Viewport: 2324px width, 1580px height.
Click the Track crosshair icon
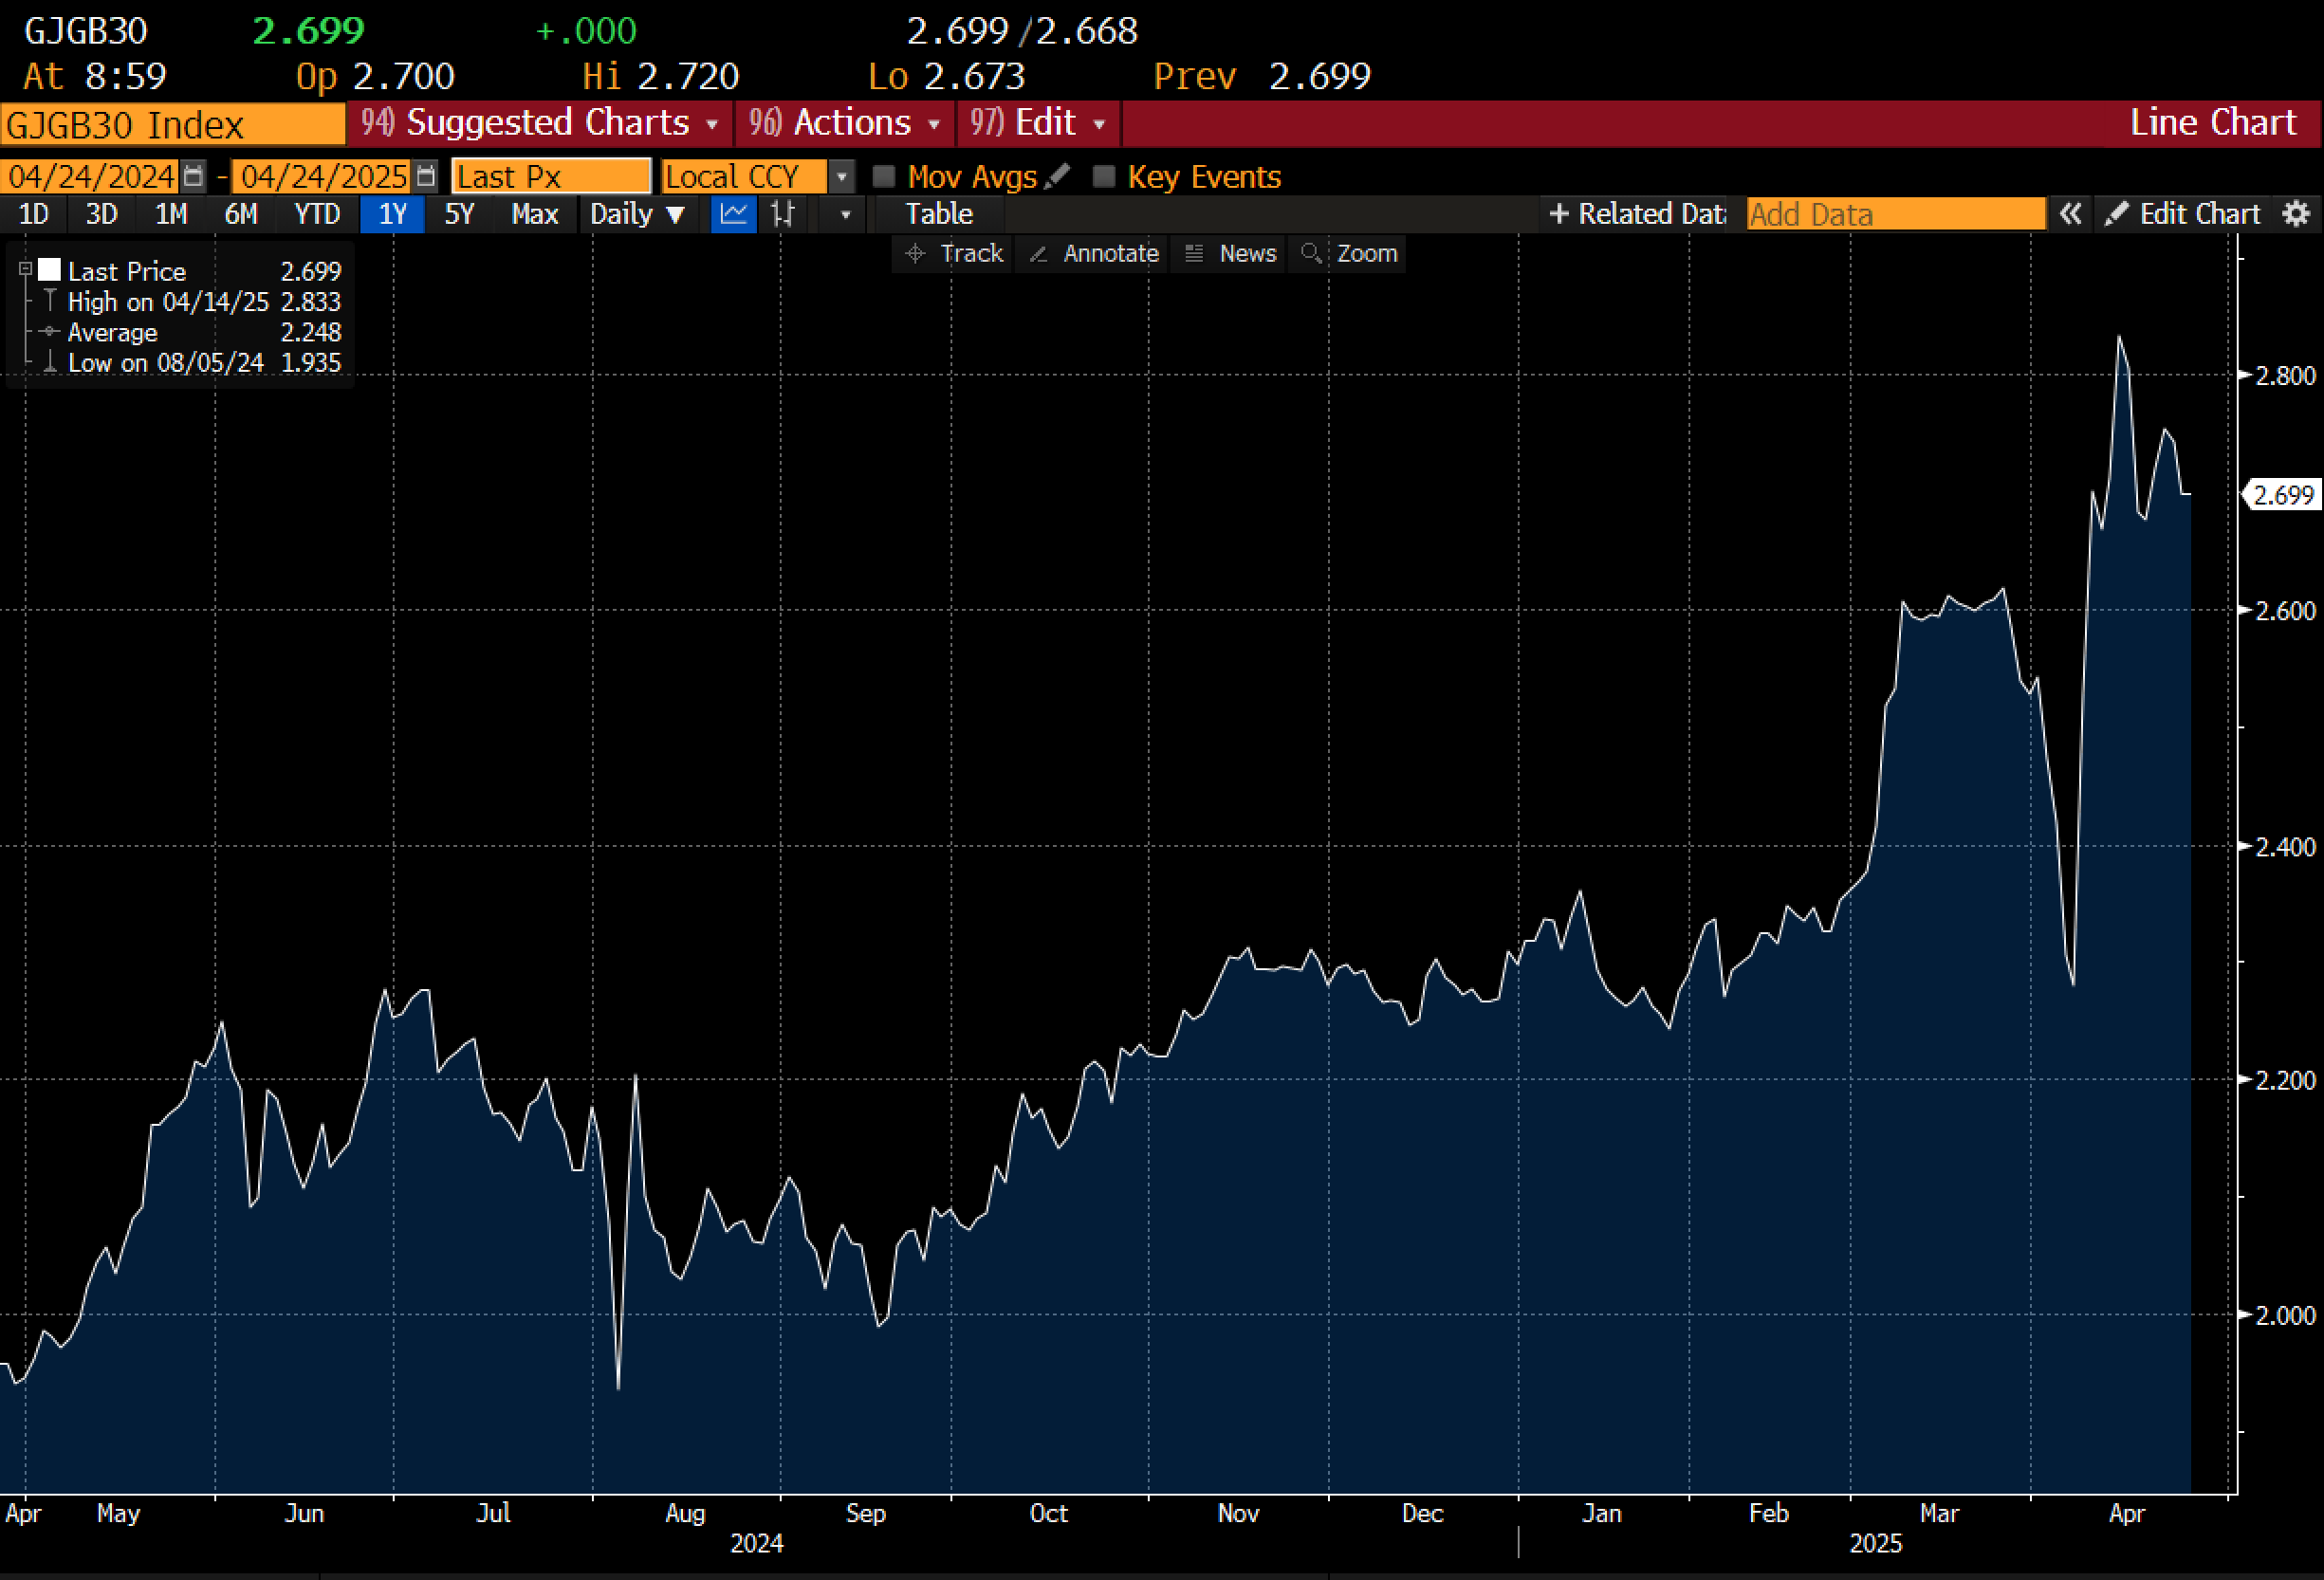915,254
